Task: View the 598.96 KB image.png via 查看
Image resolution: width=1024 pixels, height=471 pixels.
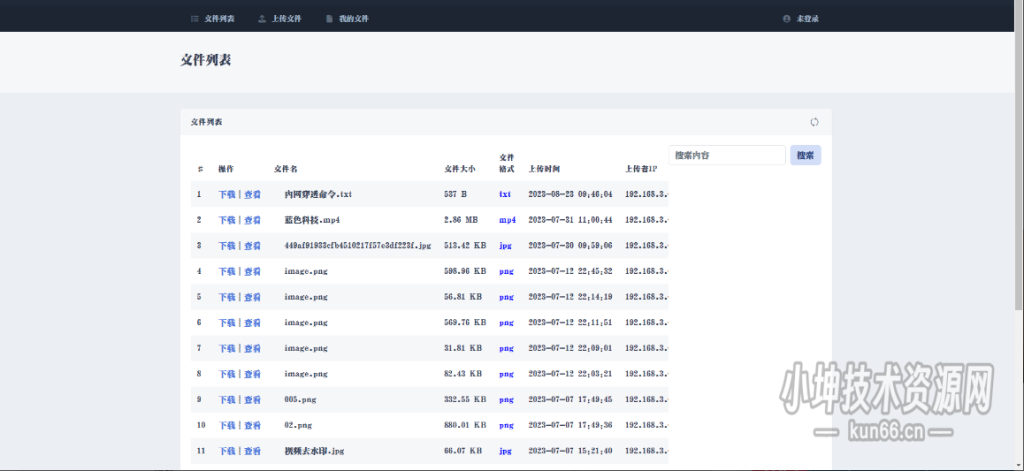Action: pos(253,271)
